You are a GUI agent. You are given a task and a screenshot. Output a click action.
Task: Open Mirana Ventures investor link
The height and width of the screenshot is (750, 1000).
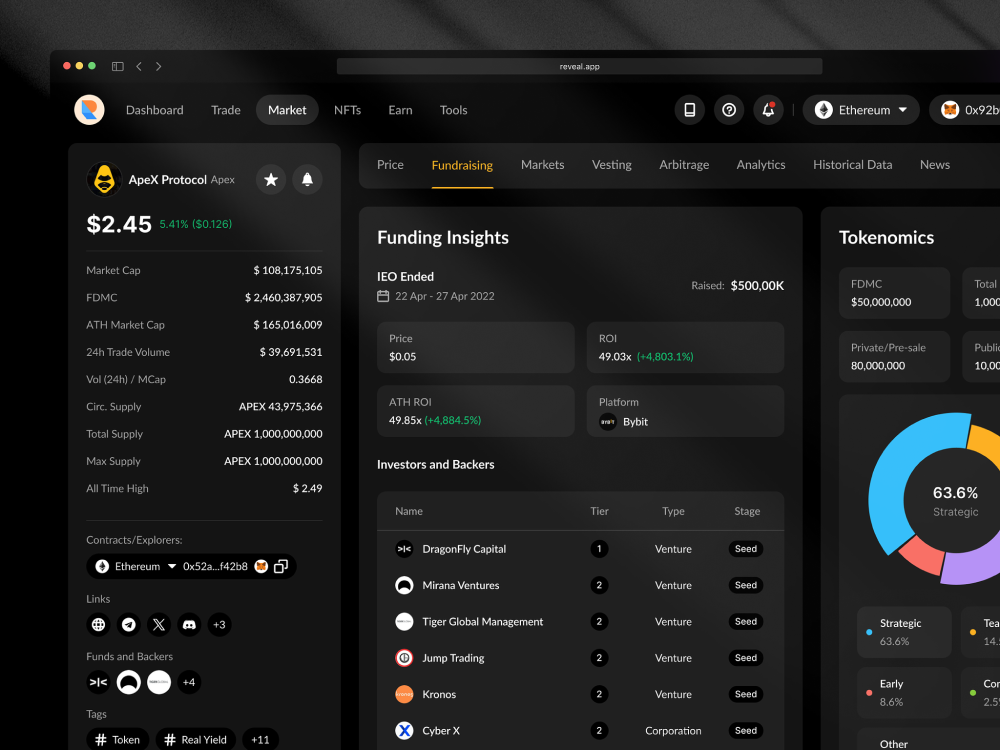coord(460,585)
